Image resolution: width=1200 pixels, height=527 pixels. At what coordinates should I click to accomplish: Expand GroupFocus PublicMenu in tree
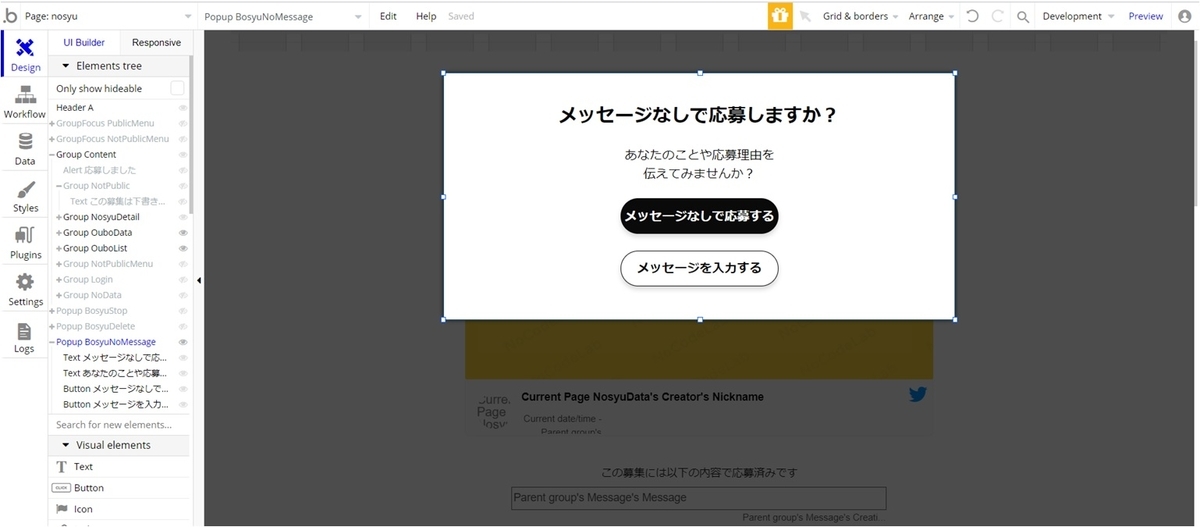point(52,124)
